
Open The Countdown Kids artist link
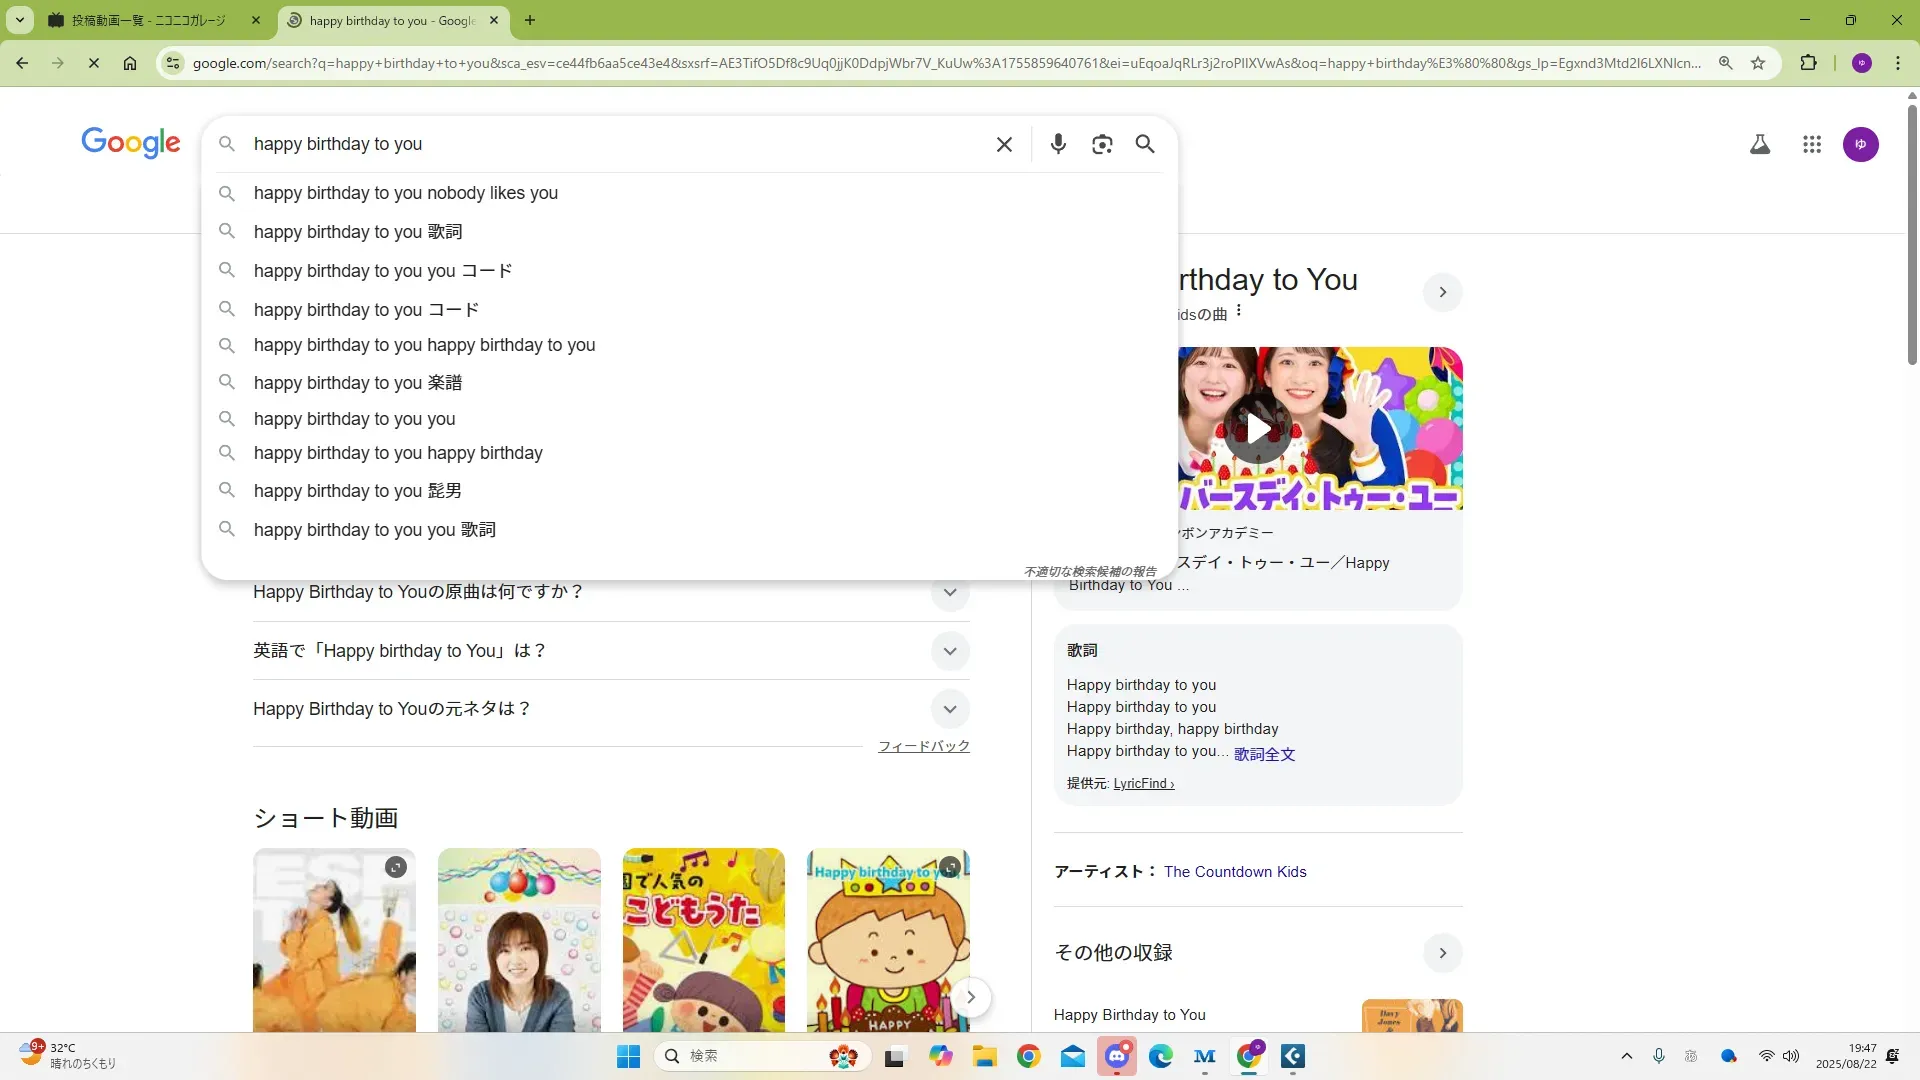(x=1234, y=872)
